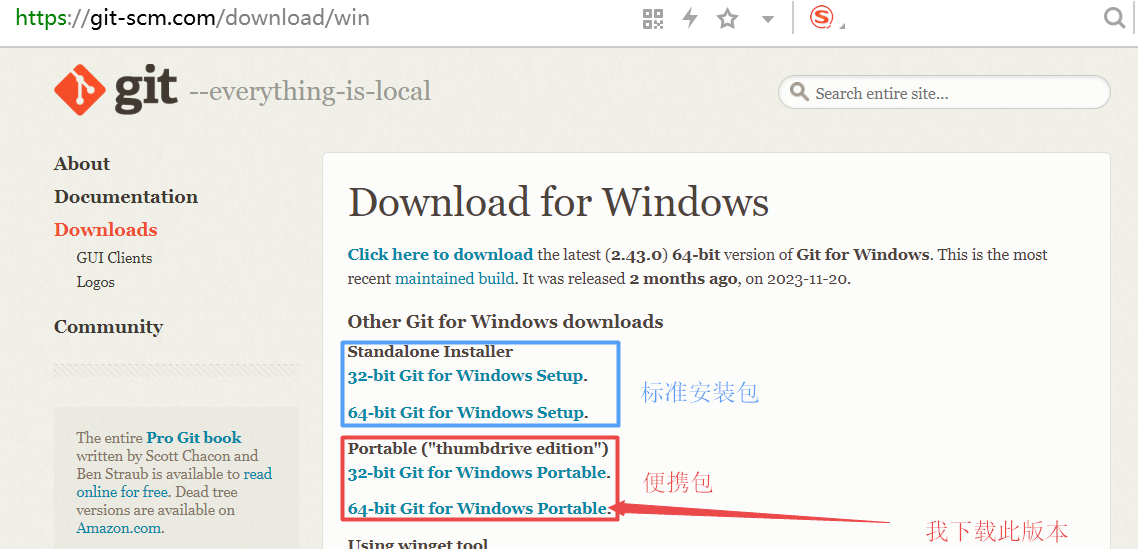This screenshot has width=1138, height=549.
Task: Open the Pro Git book link
Action: (x=194, y=438)
